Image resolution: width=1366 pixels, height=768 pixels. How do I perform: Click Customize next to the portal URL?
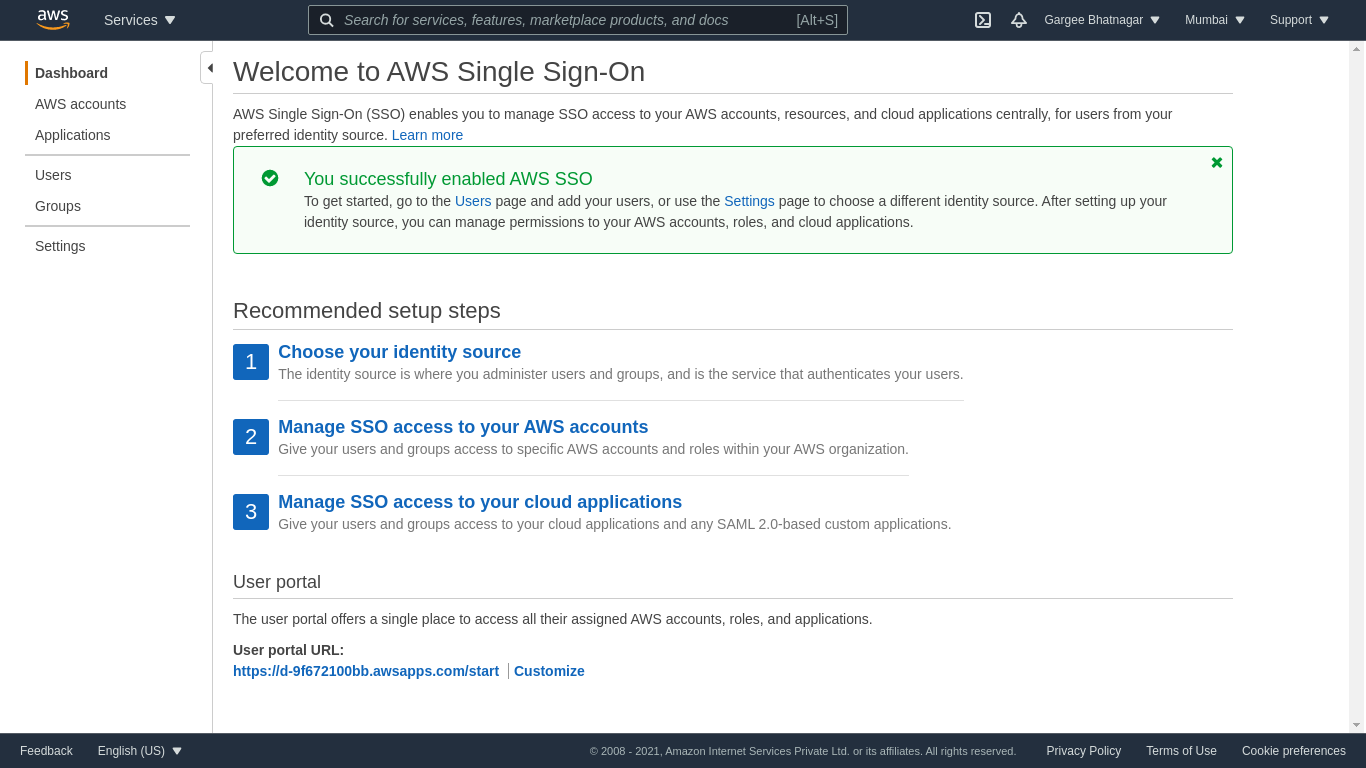point(549,671)
